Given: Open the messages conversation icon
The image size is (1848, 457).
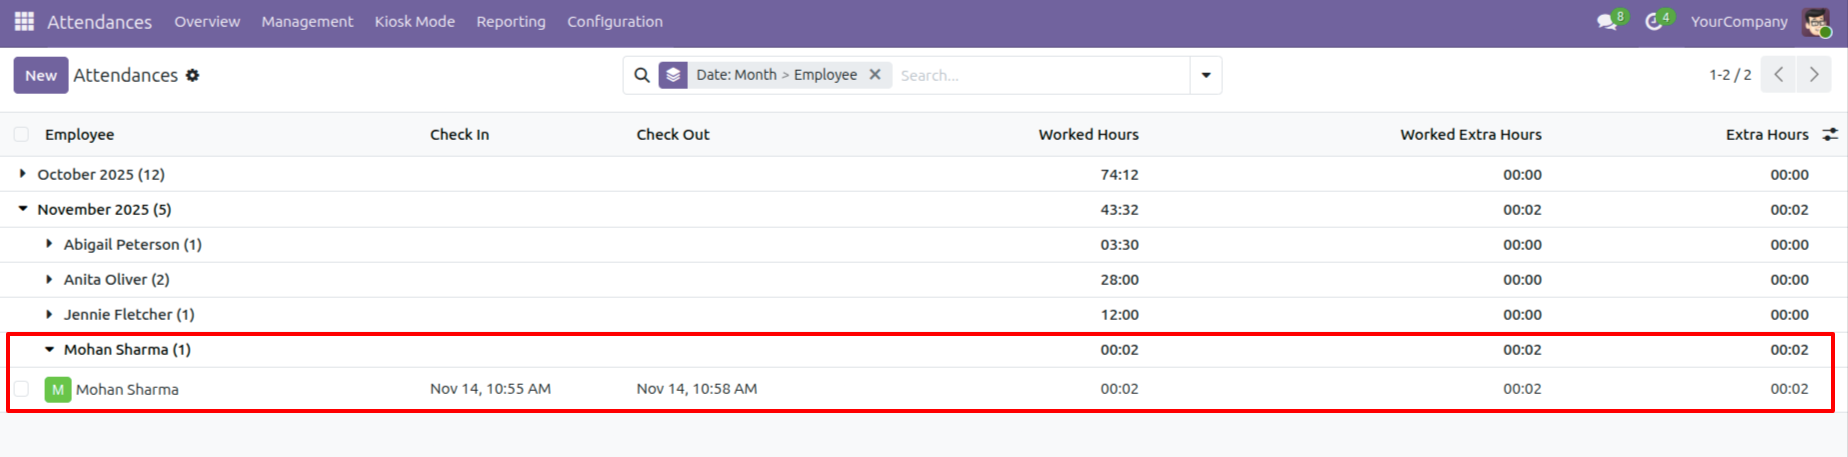Looking at the screenshot, I should click(x=1607, y=21).
